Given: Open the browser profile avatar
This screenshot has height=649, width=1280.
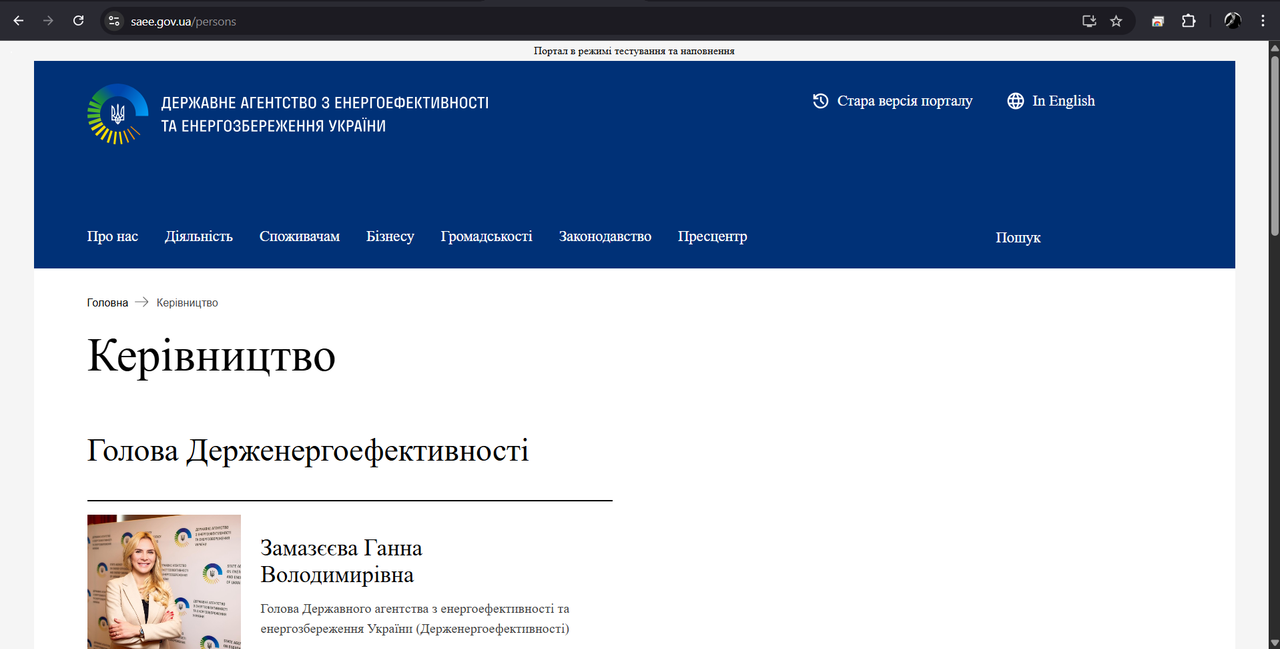Looking at the screenshot, I should tap(1233, 20).
